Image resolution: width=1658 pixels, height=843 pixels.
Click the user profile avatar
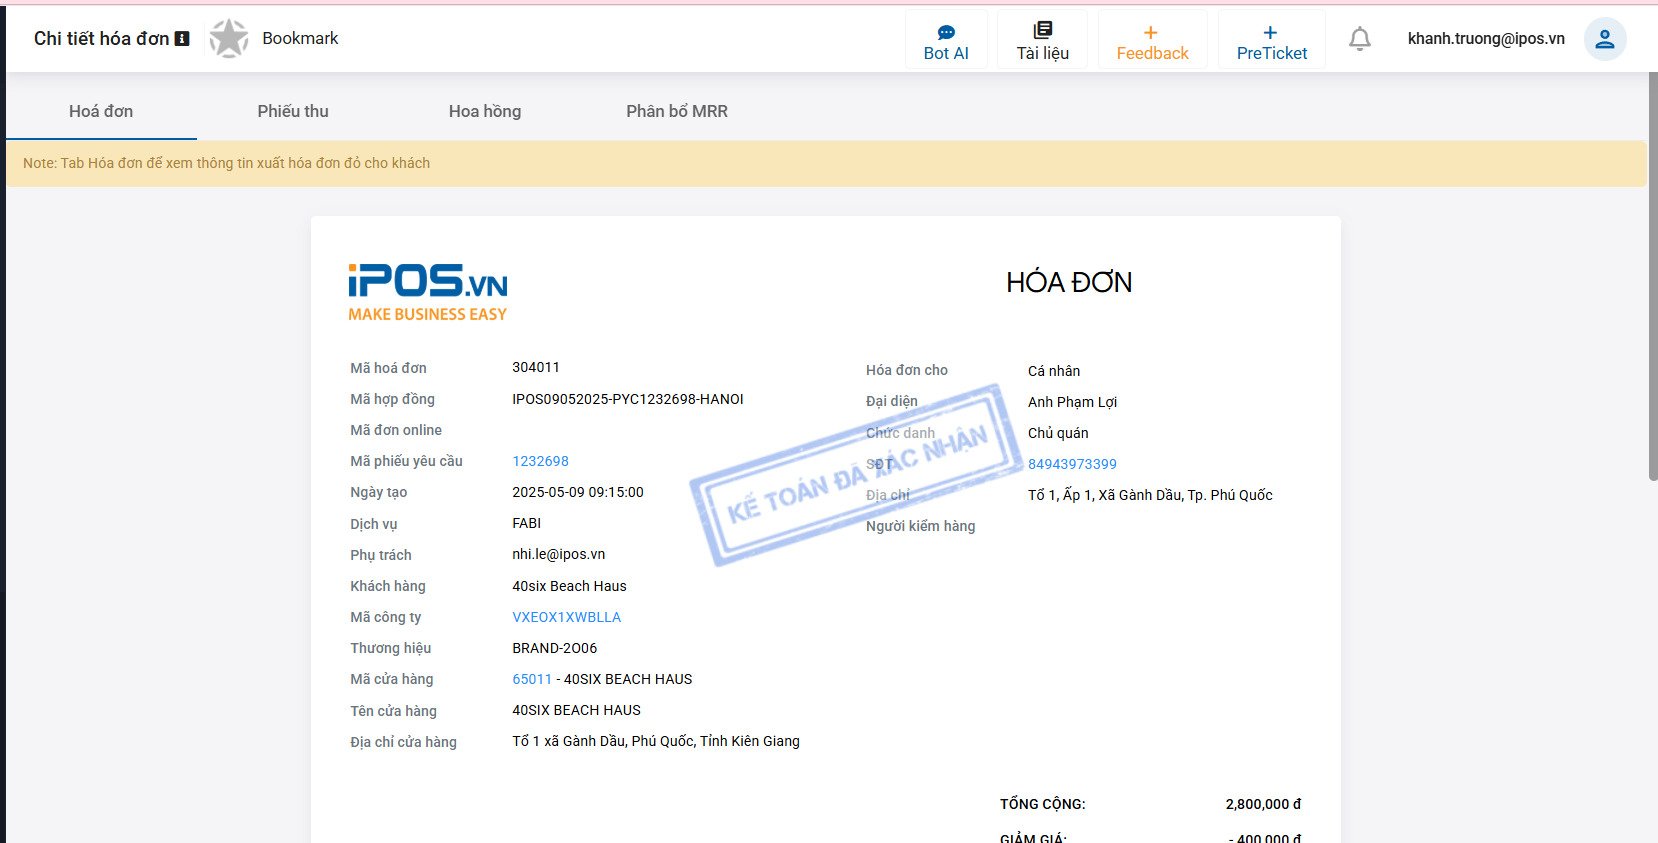click(1605, 39)
